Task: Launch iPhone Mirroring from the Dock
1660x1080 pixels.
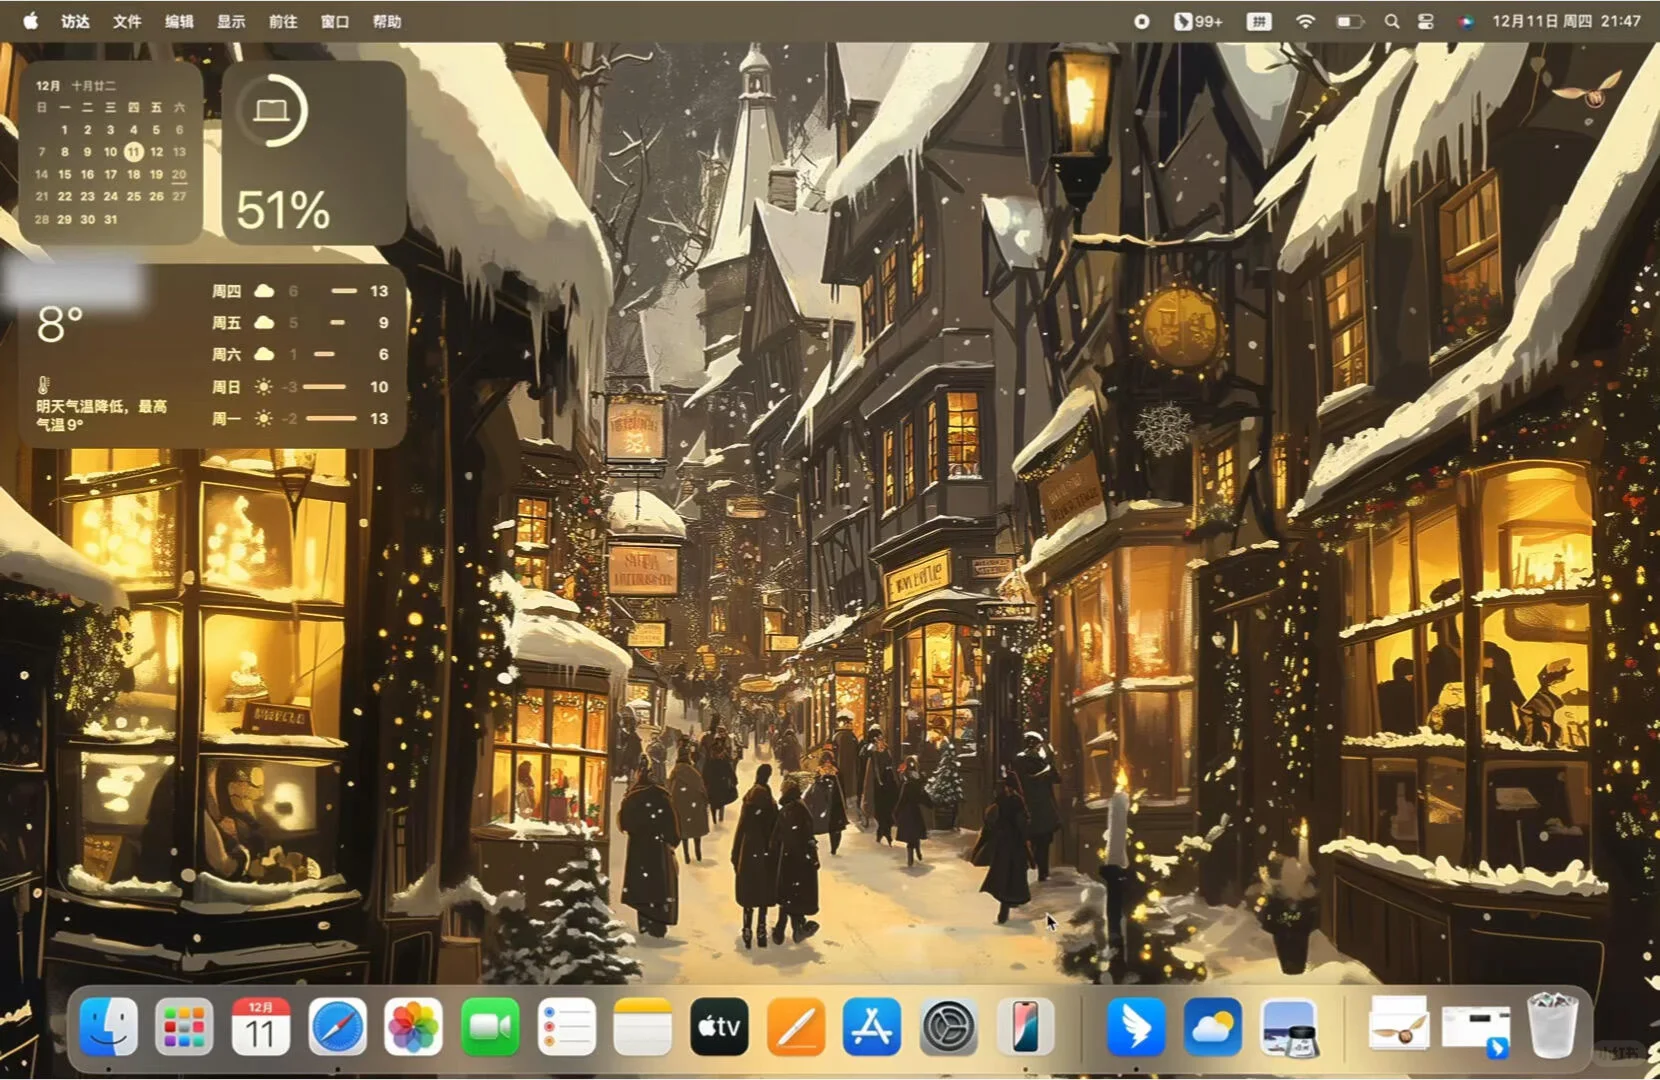Action: (1025, 1027)
